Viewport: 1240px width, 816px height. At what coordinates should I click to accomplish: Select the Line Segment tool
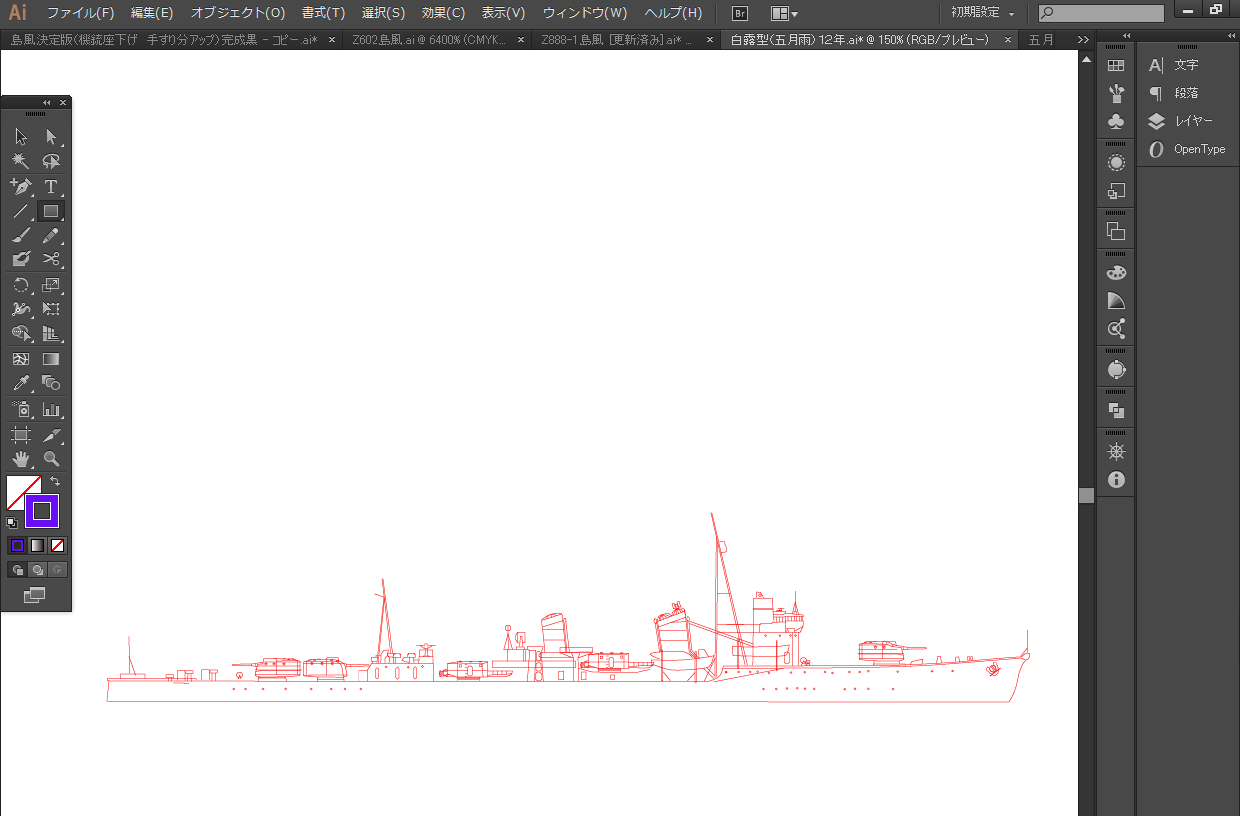pos(21,211)
